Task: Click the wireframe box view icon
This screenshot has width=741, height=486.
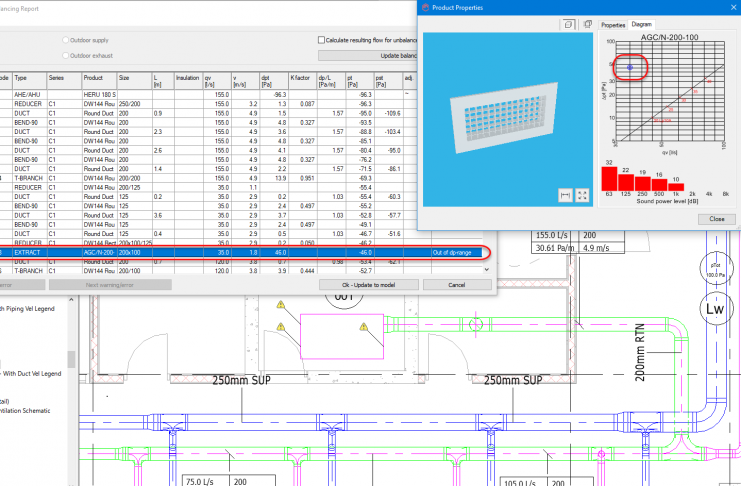Action: click(587, 23)
